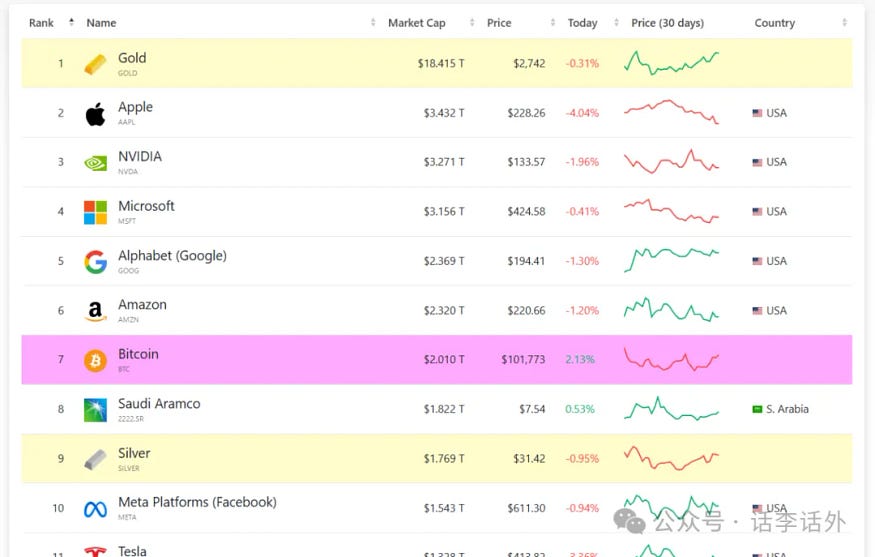Click the $7.54 Saudi Aramco price
Image resolution: width=875 pixels, height=557 pixels.
tap(532, 409)
